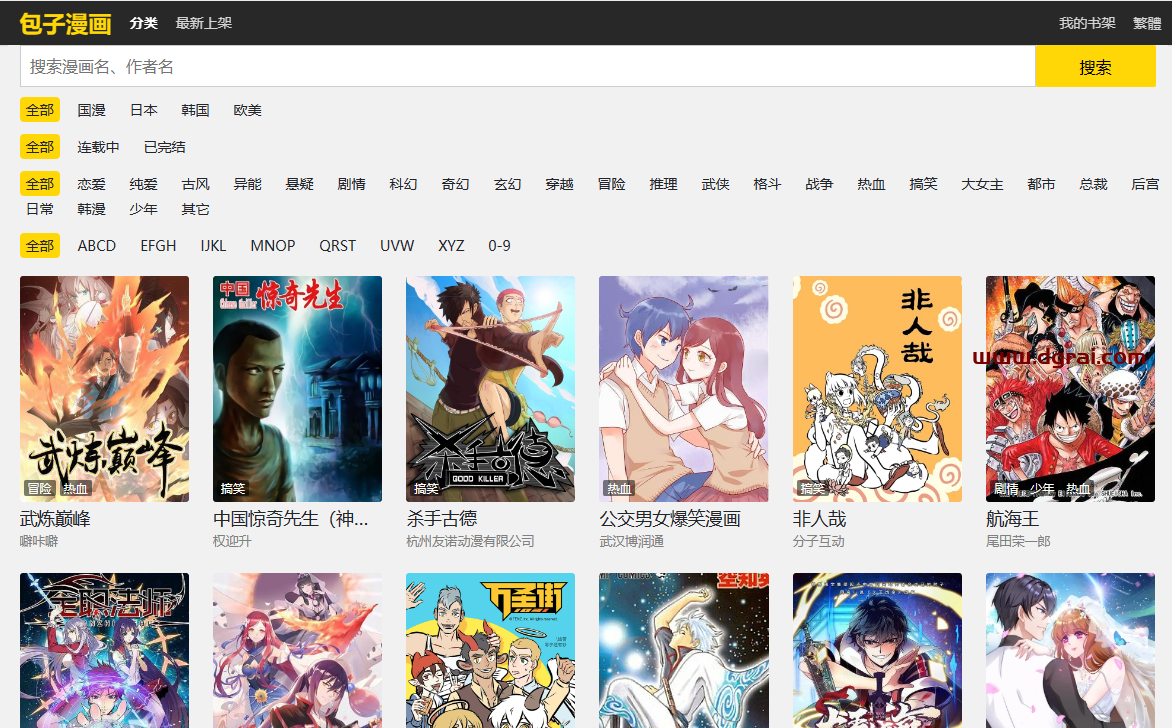The width and height of the screenshot is (1172, 728).
Task: Filter by 连载中 status
Action: 99,147
